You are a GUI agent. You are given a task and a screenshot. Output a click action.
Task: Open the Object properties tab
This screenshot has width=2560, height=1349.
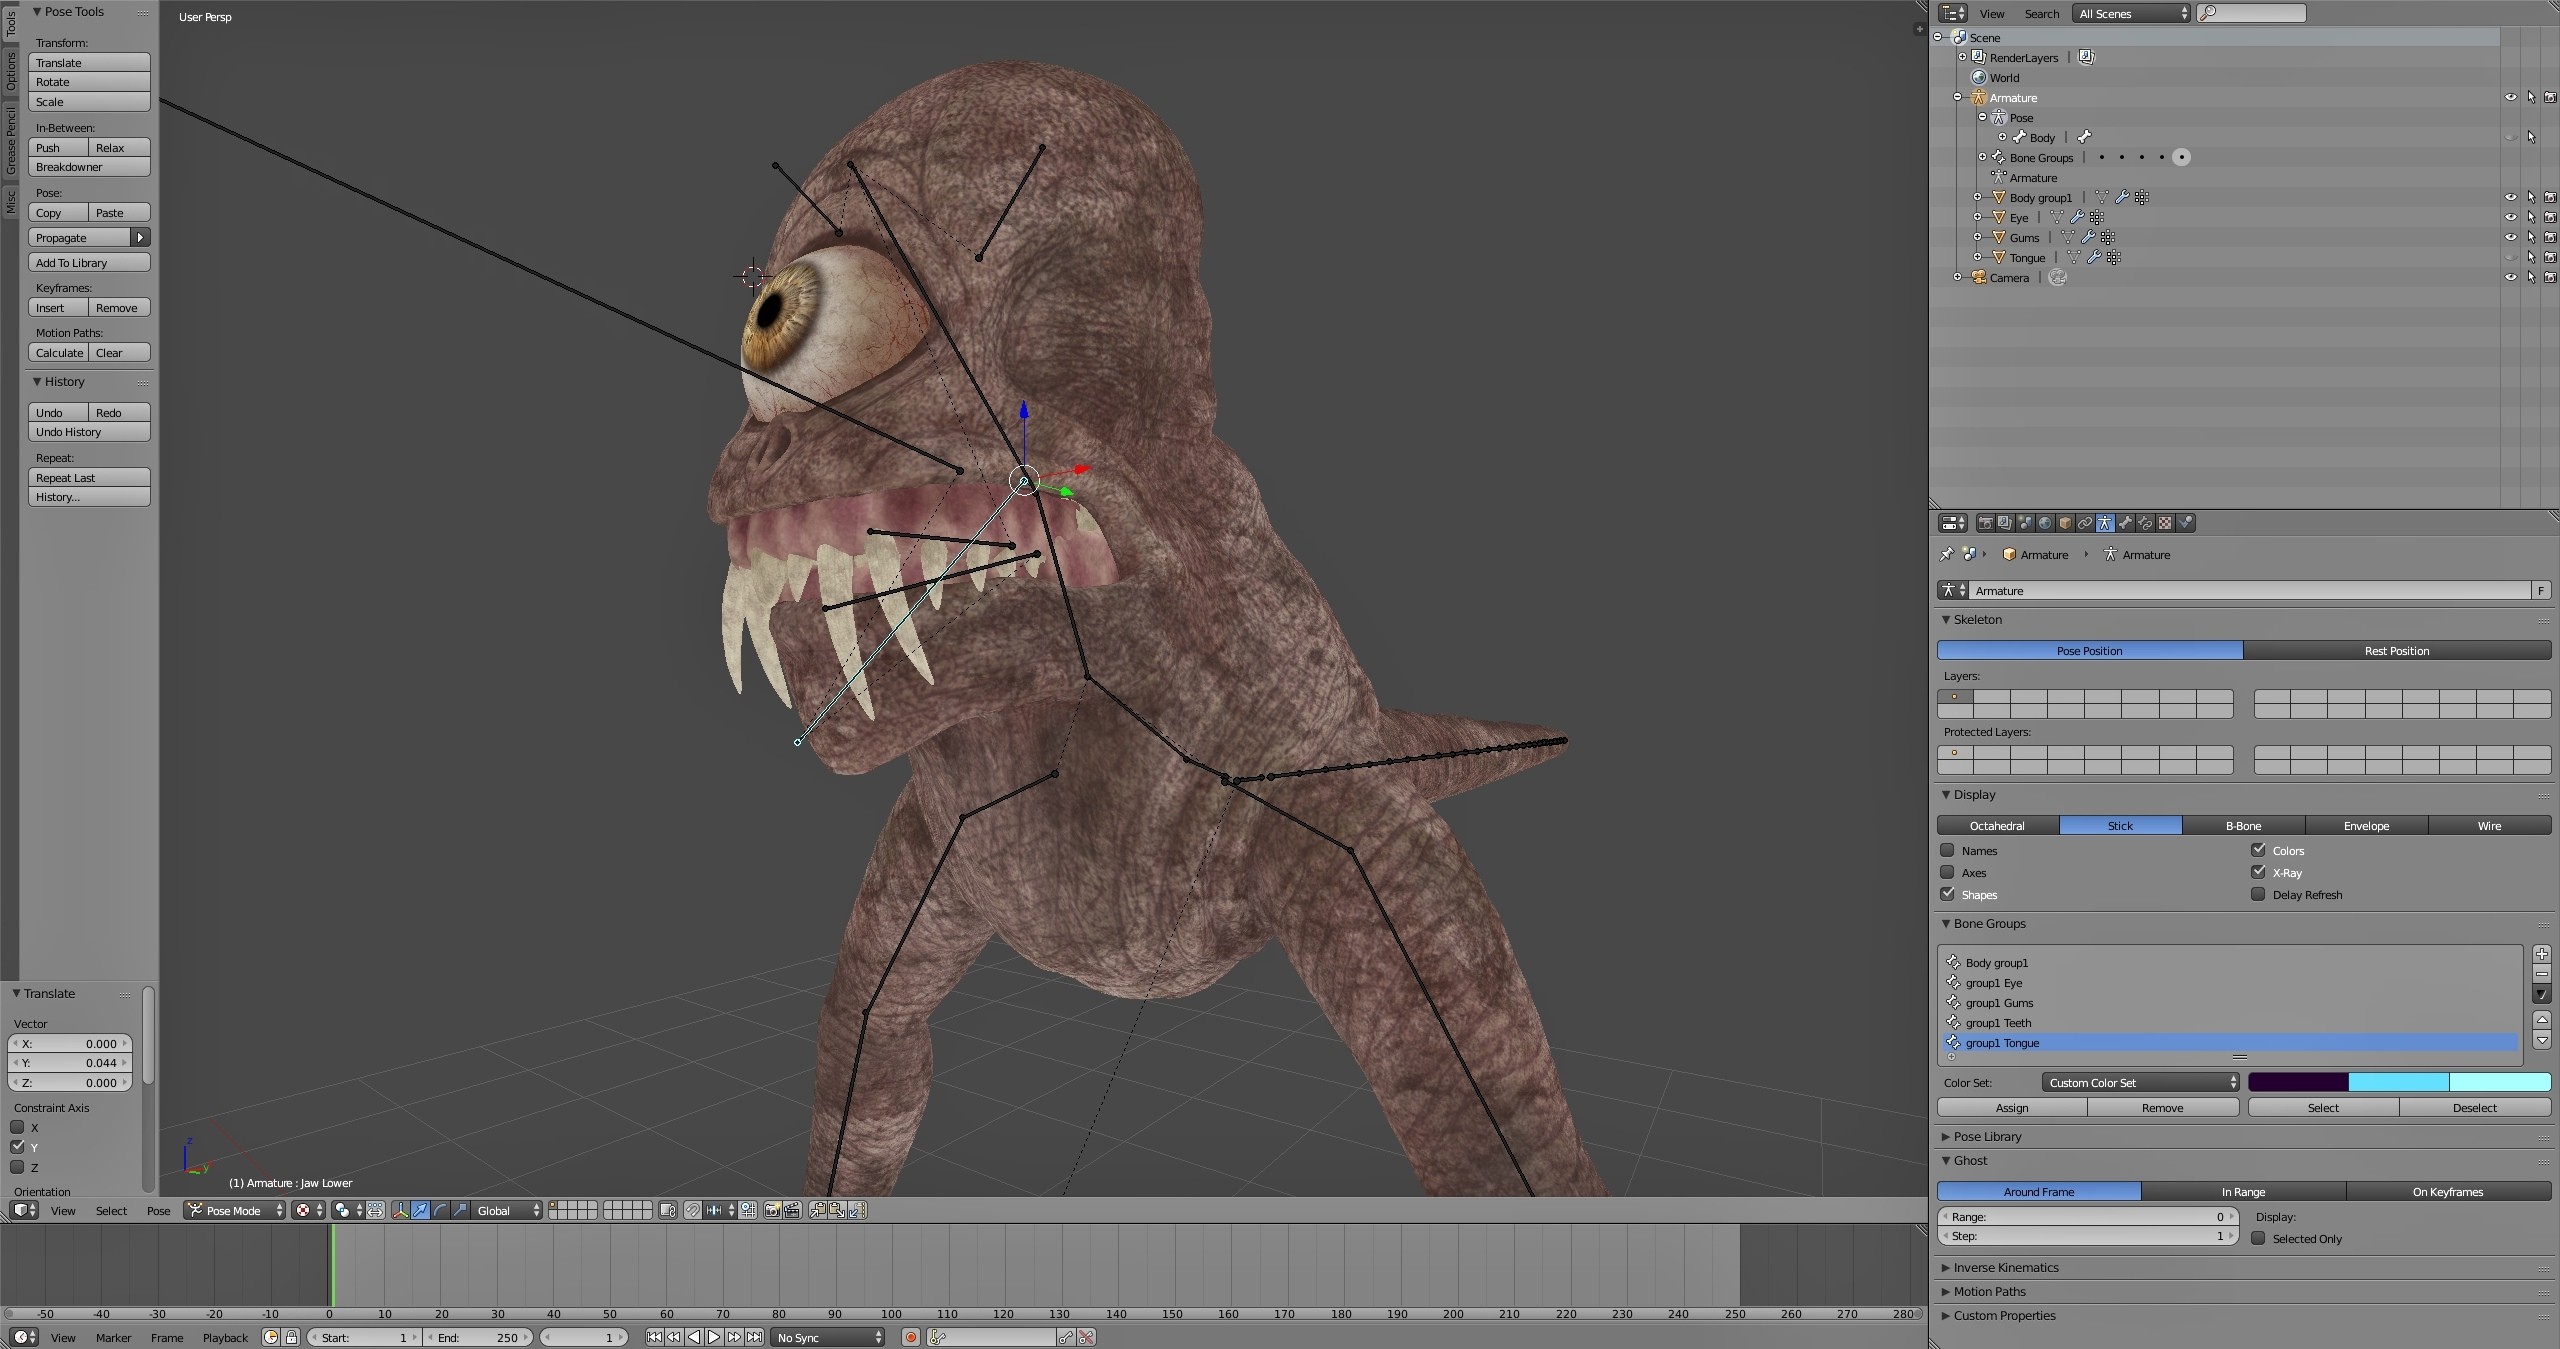(2065, 523)
